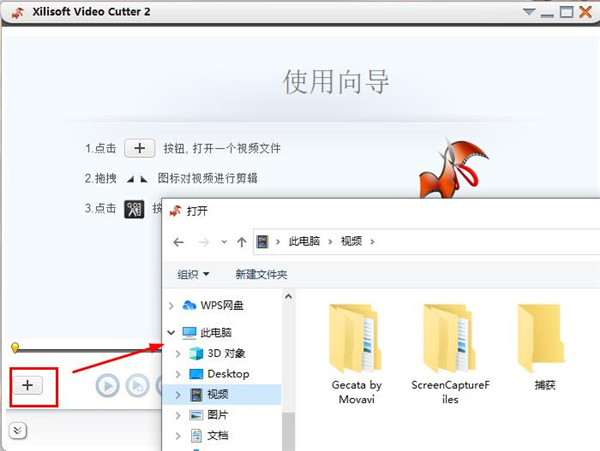Click 视频 in the address bar path
This screenshot has height=451, width=600.
pyautogui.click(x=351, y=241)
